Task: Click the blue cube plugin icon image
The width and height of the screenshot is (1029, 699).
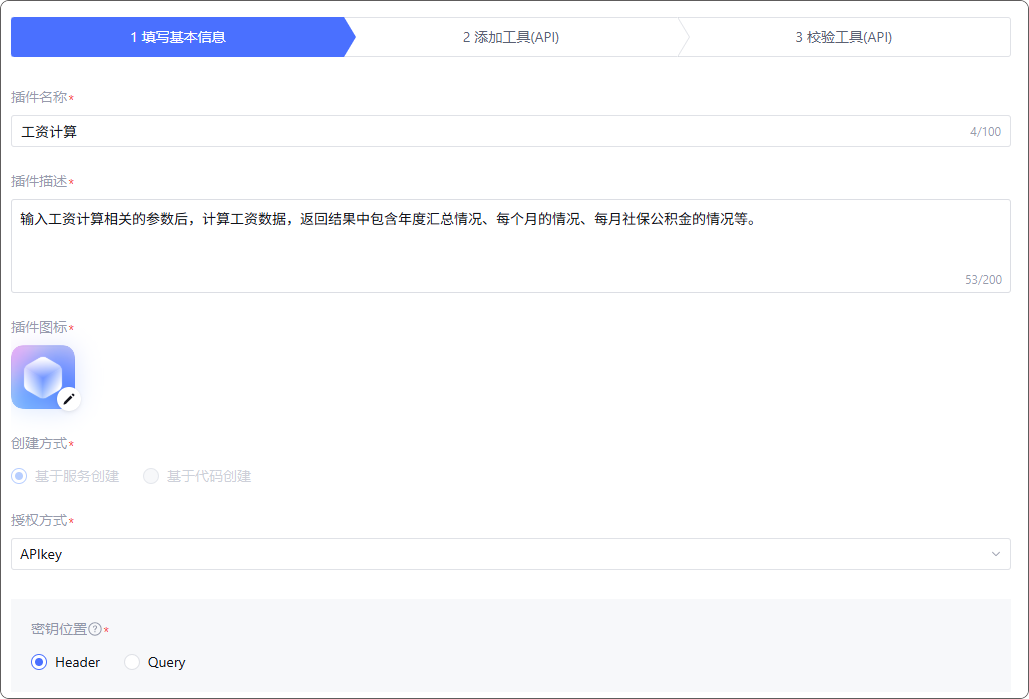Action: pyautogui.click(x=40, y=375)
